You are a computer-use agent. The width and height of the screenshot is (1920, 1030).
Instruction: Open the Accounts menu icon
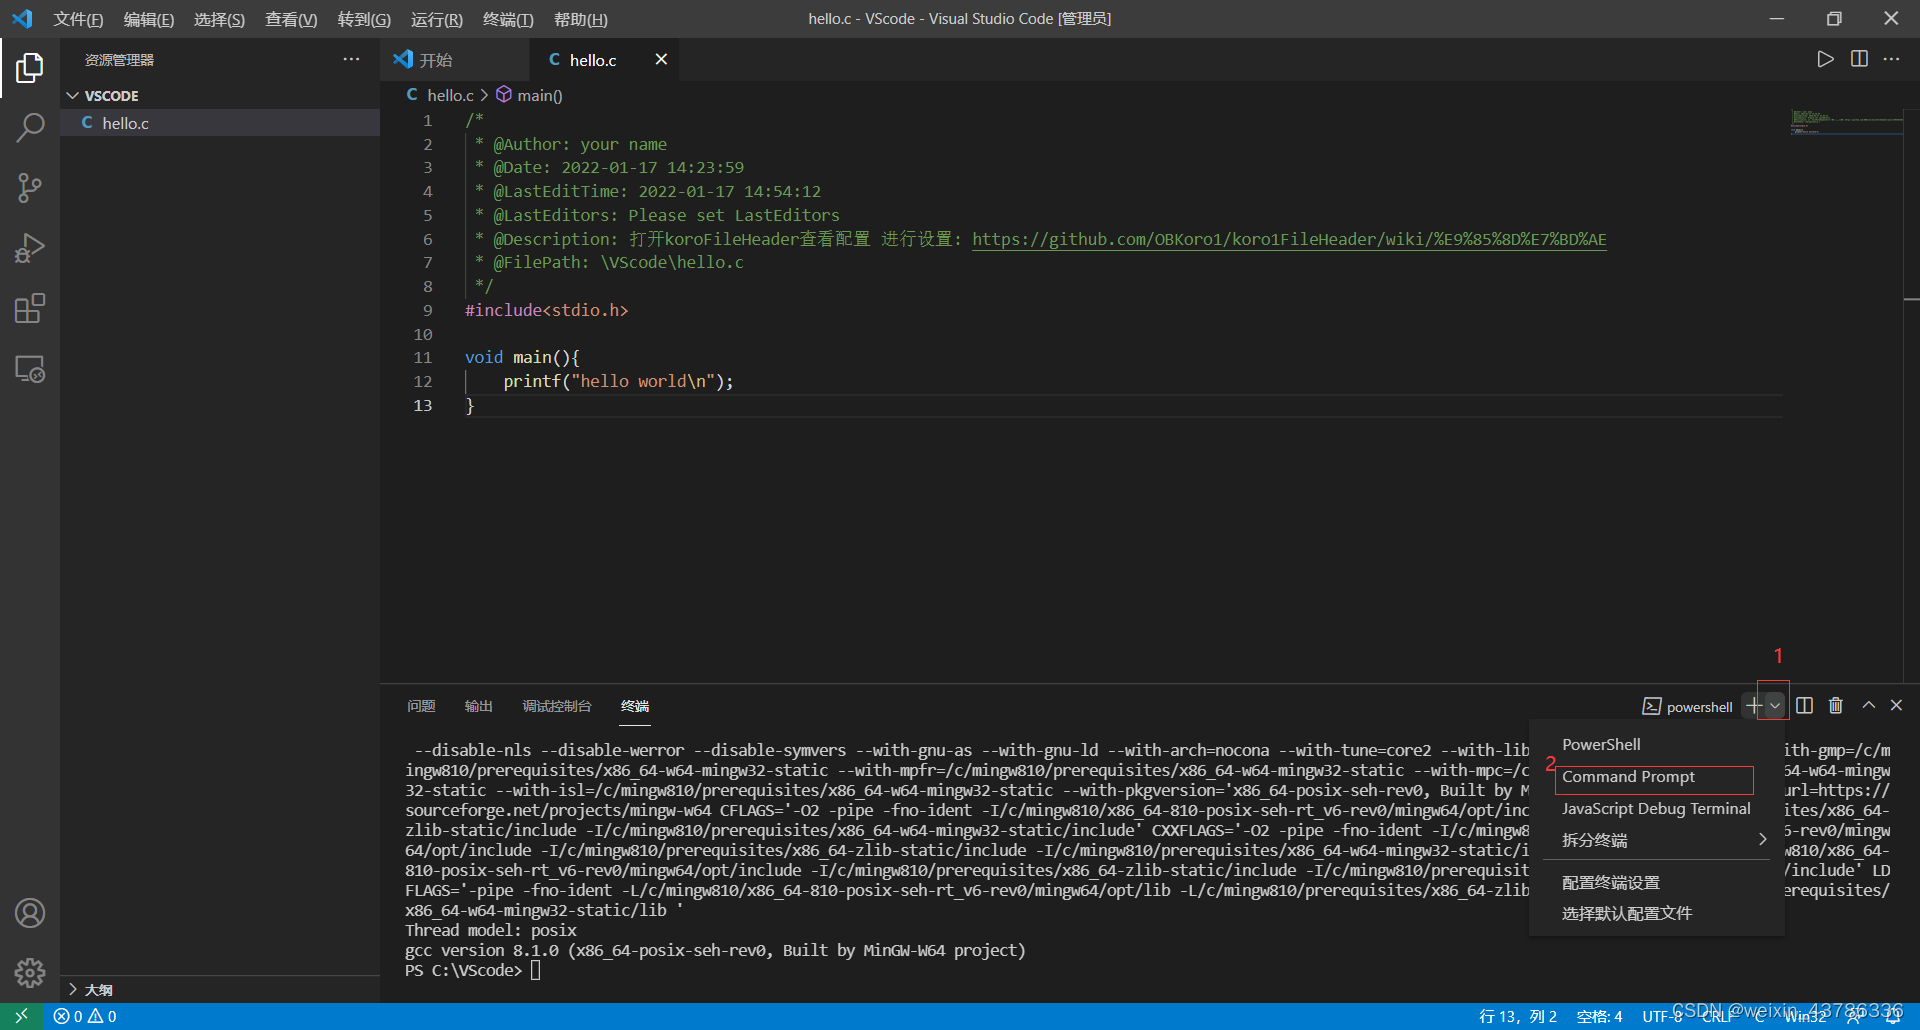[x=30, y=913]
